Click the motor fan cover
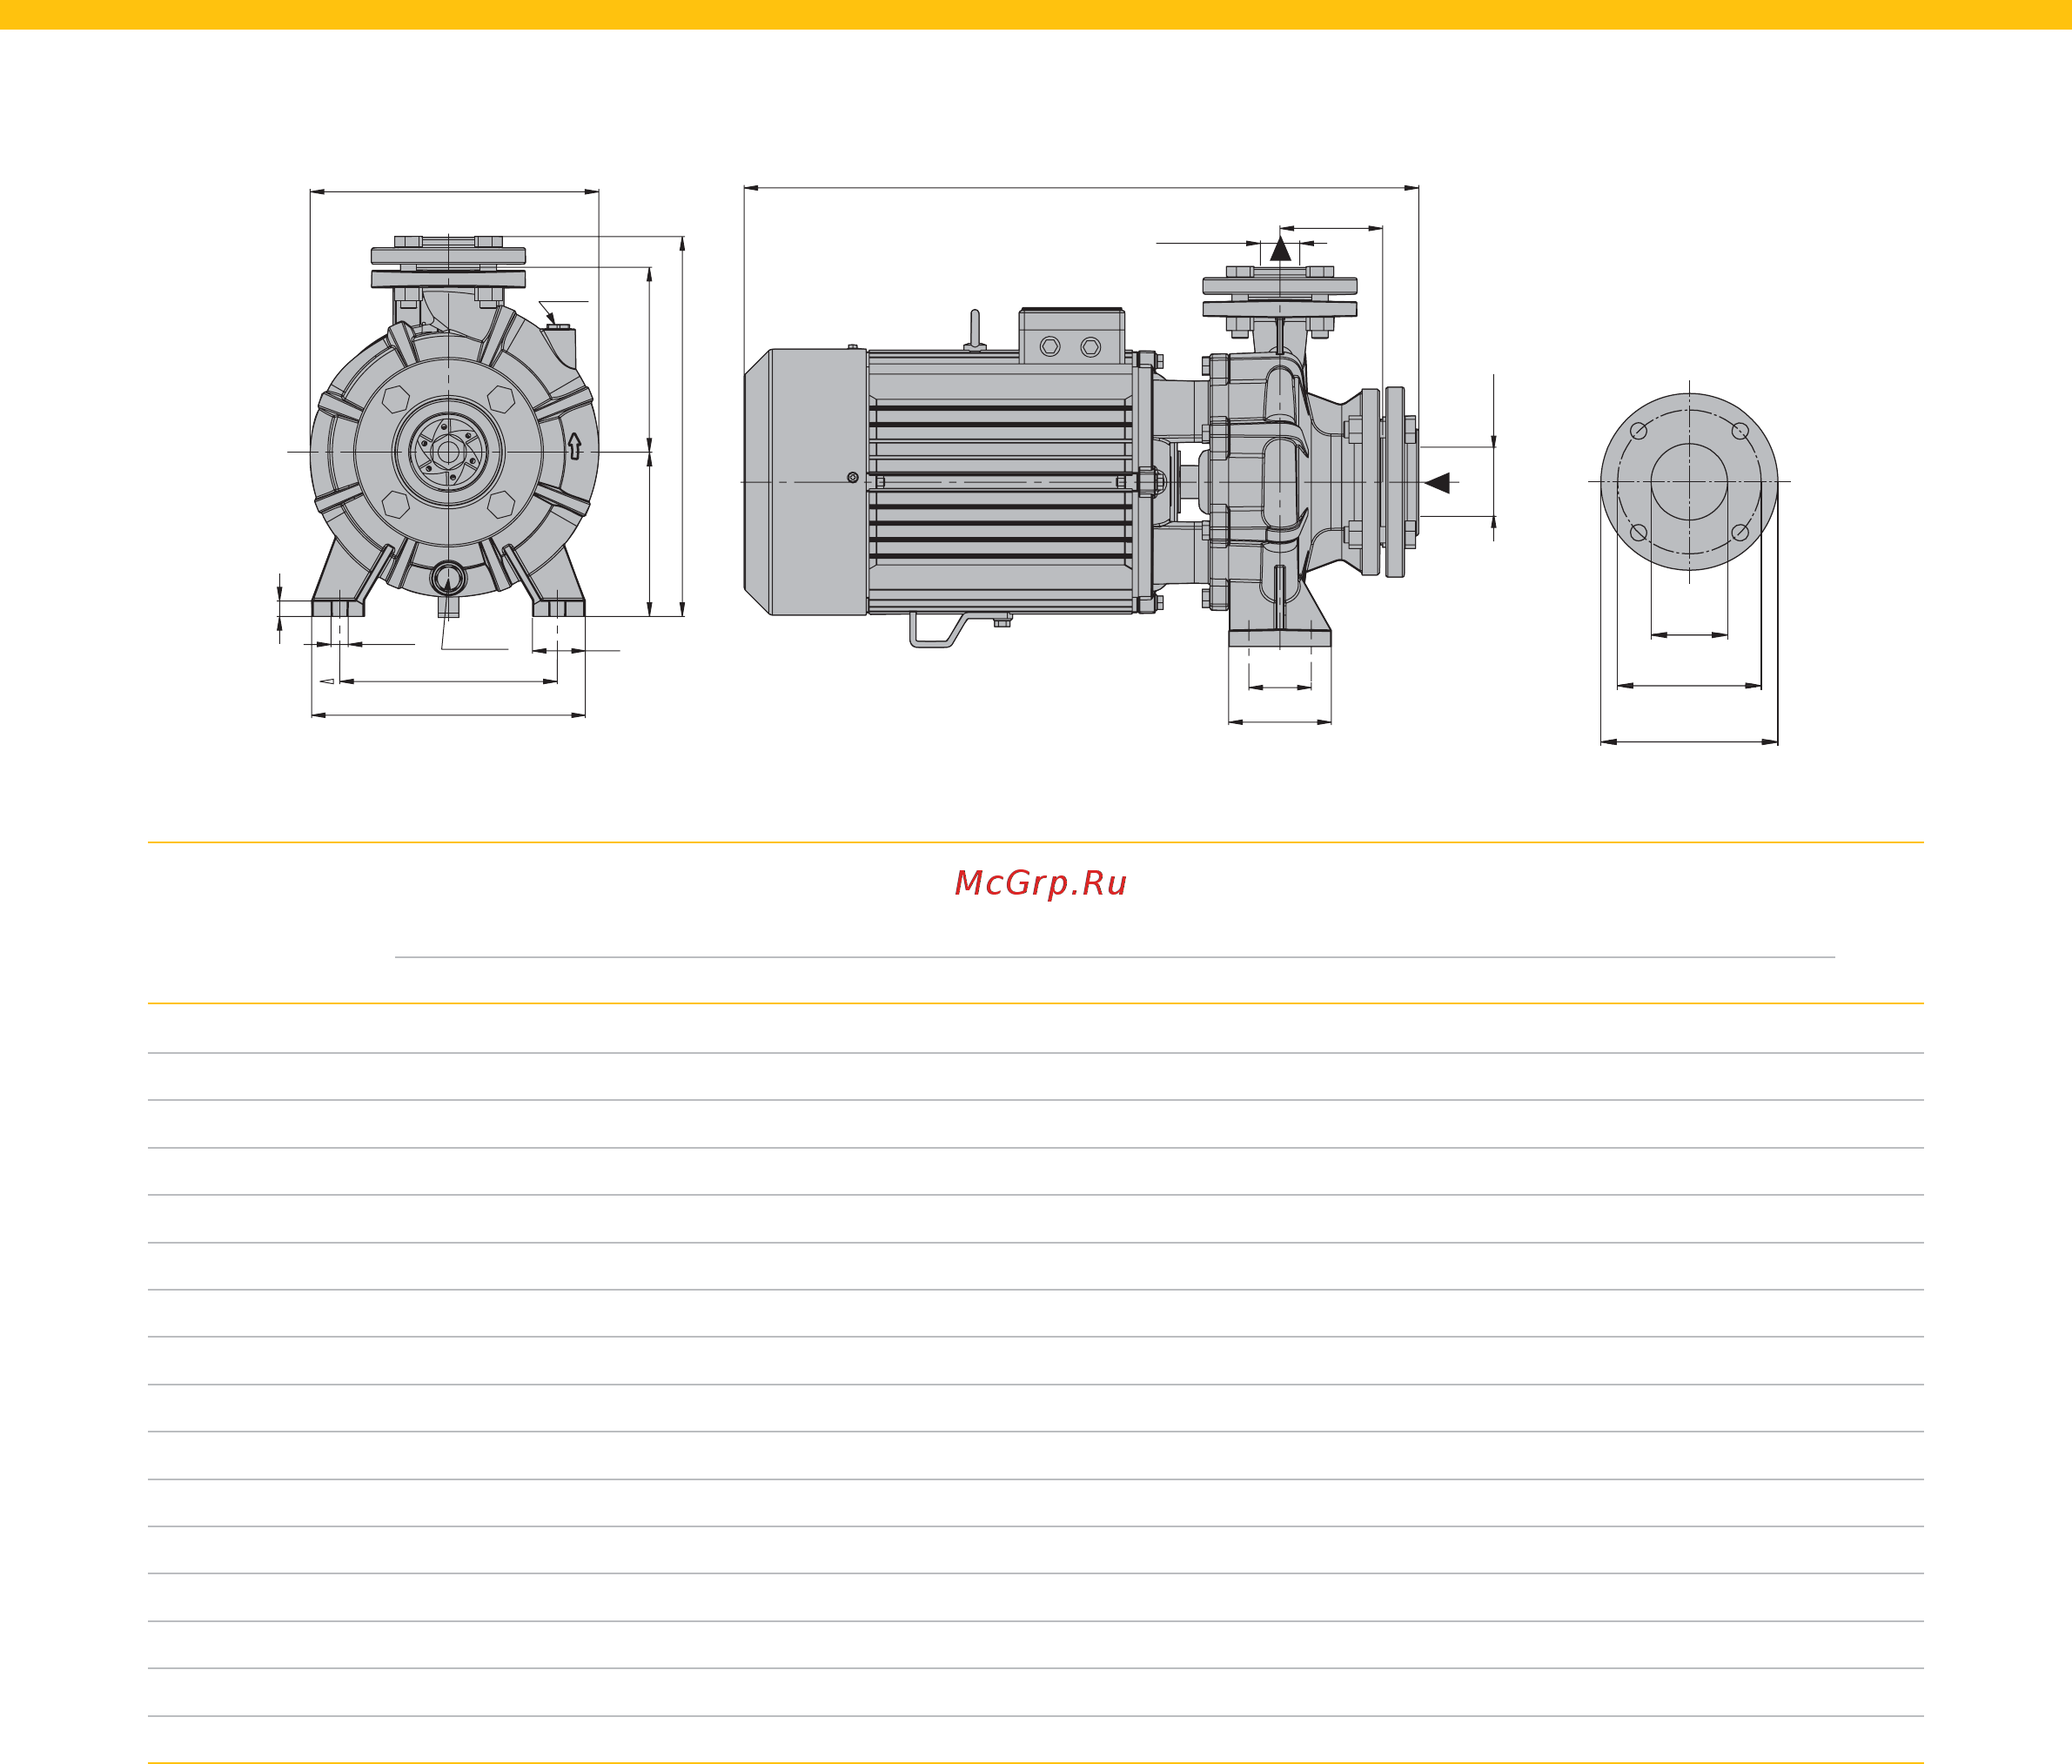Image resolution: width=2072 pixels, height=1764 pixels. point(806,482)
